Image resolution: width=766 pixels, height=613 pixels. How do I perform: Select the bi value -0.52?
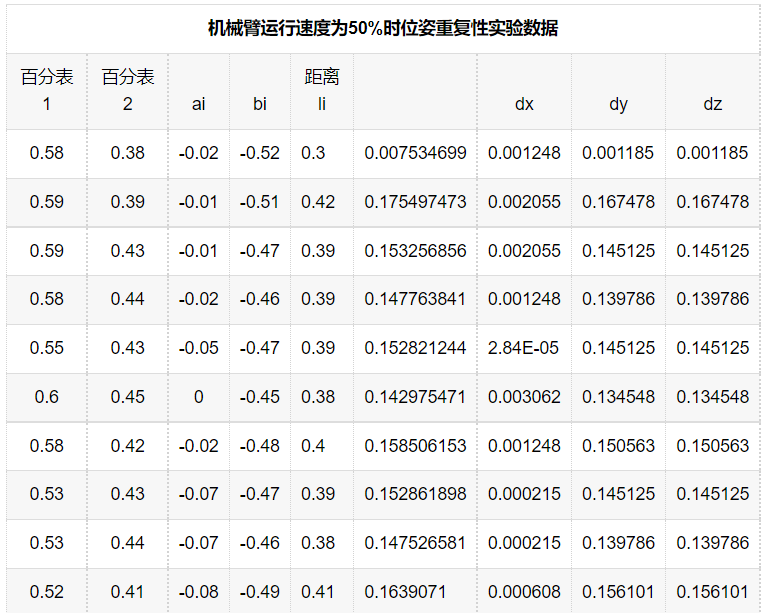point(259,153)
